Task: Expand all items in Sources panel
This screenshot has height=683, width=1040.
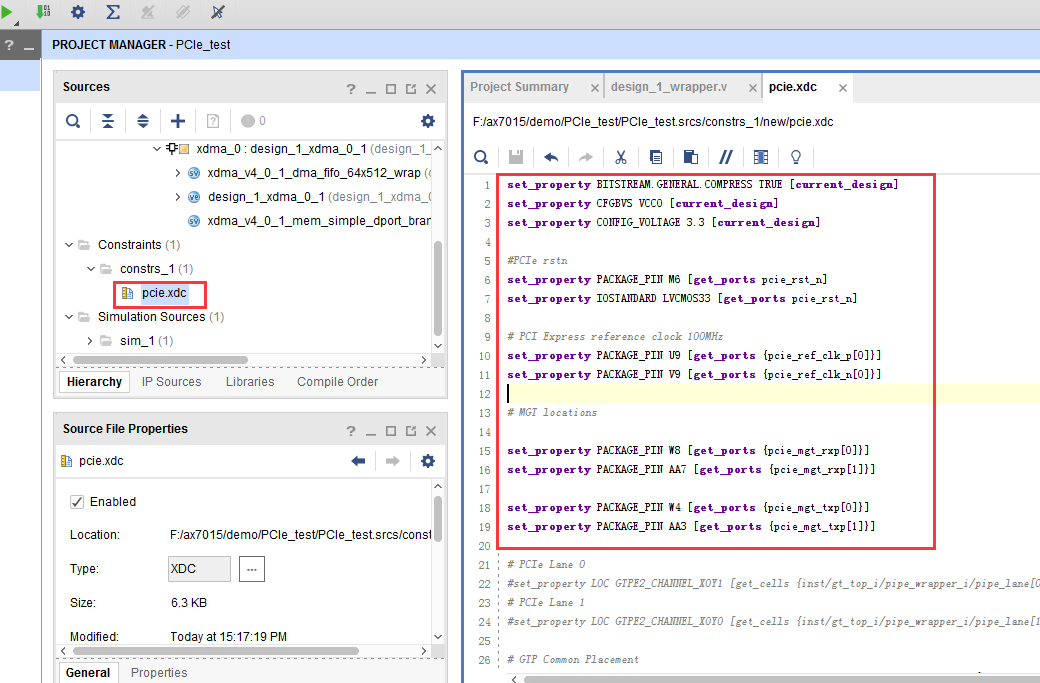Action: coord(143,121)
